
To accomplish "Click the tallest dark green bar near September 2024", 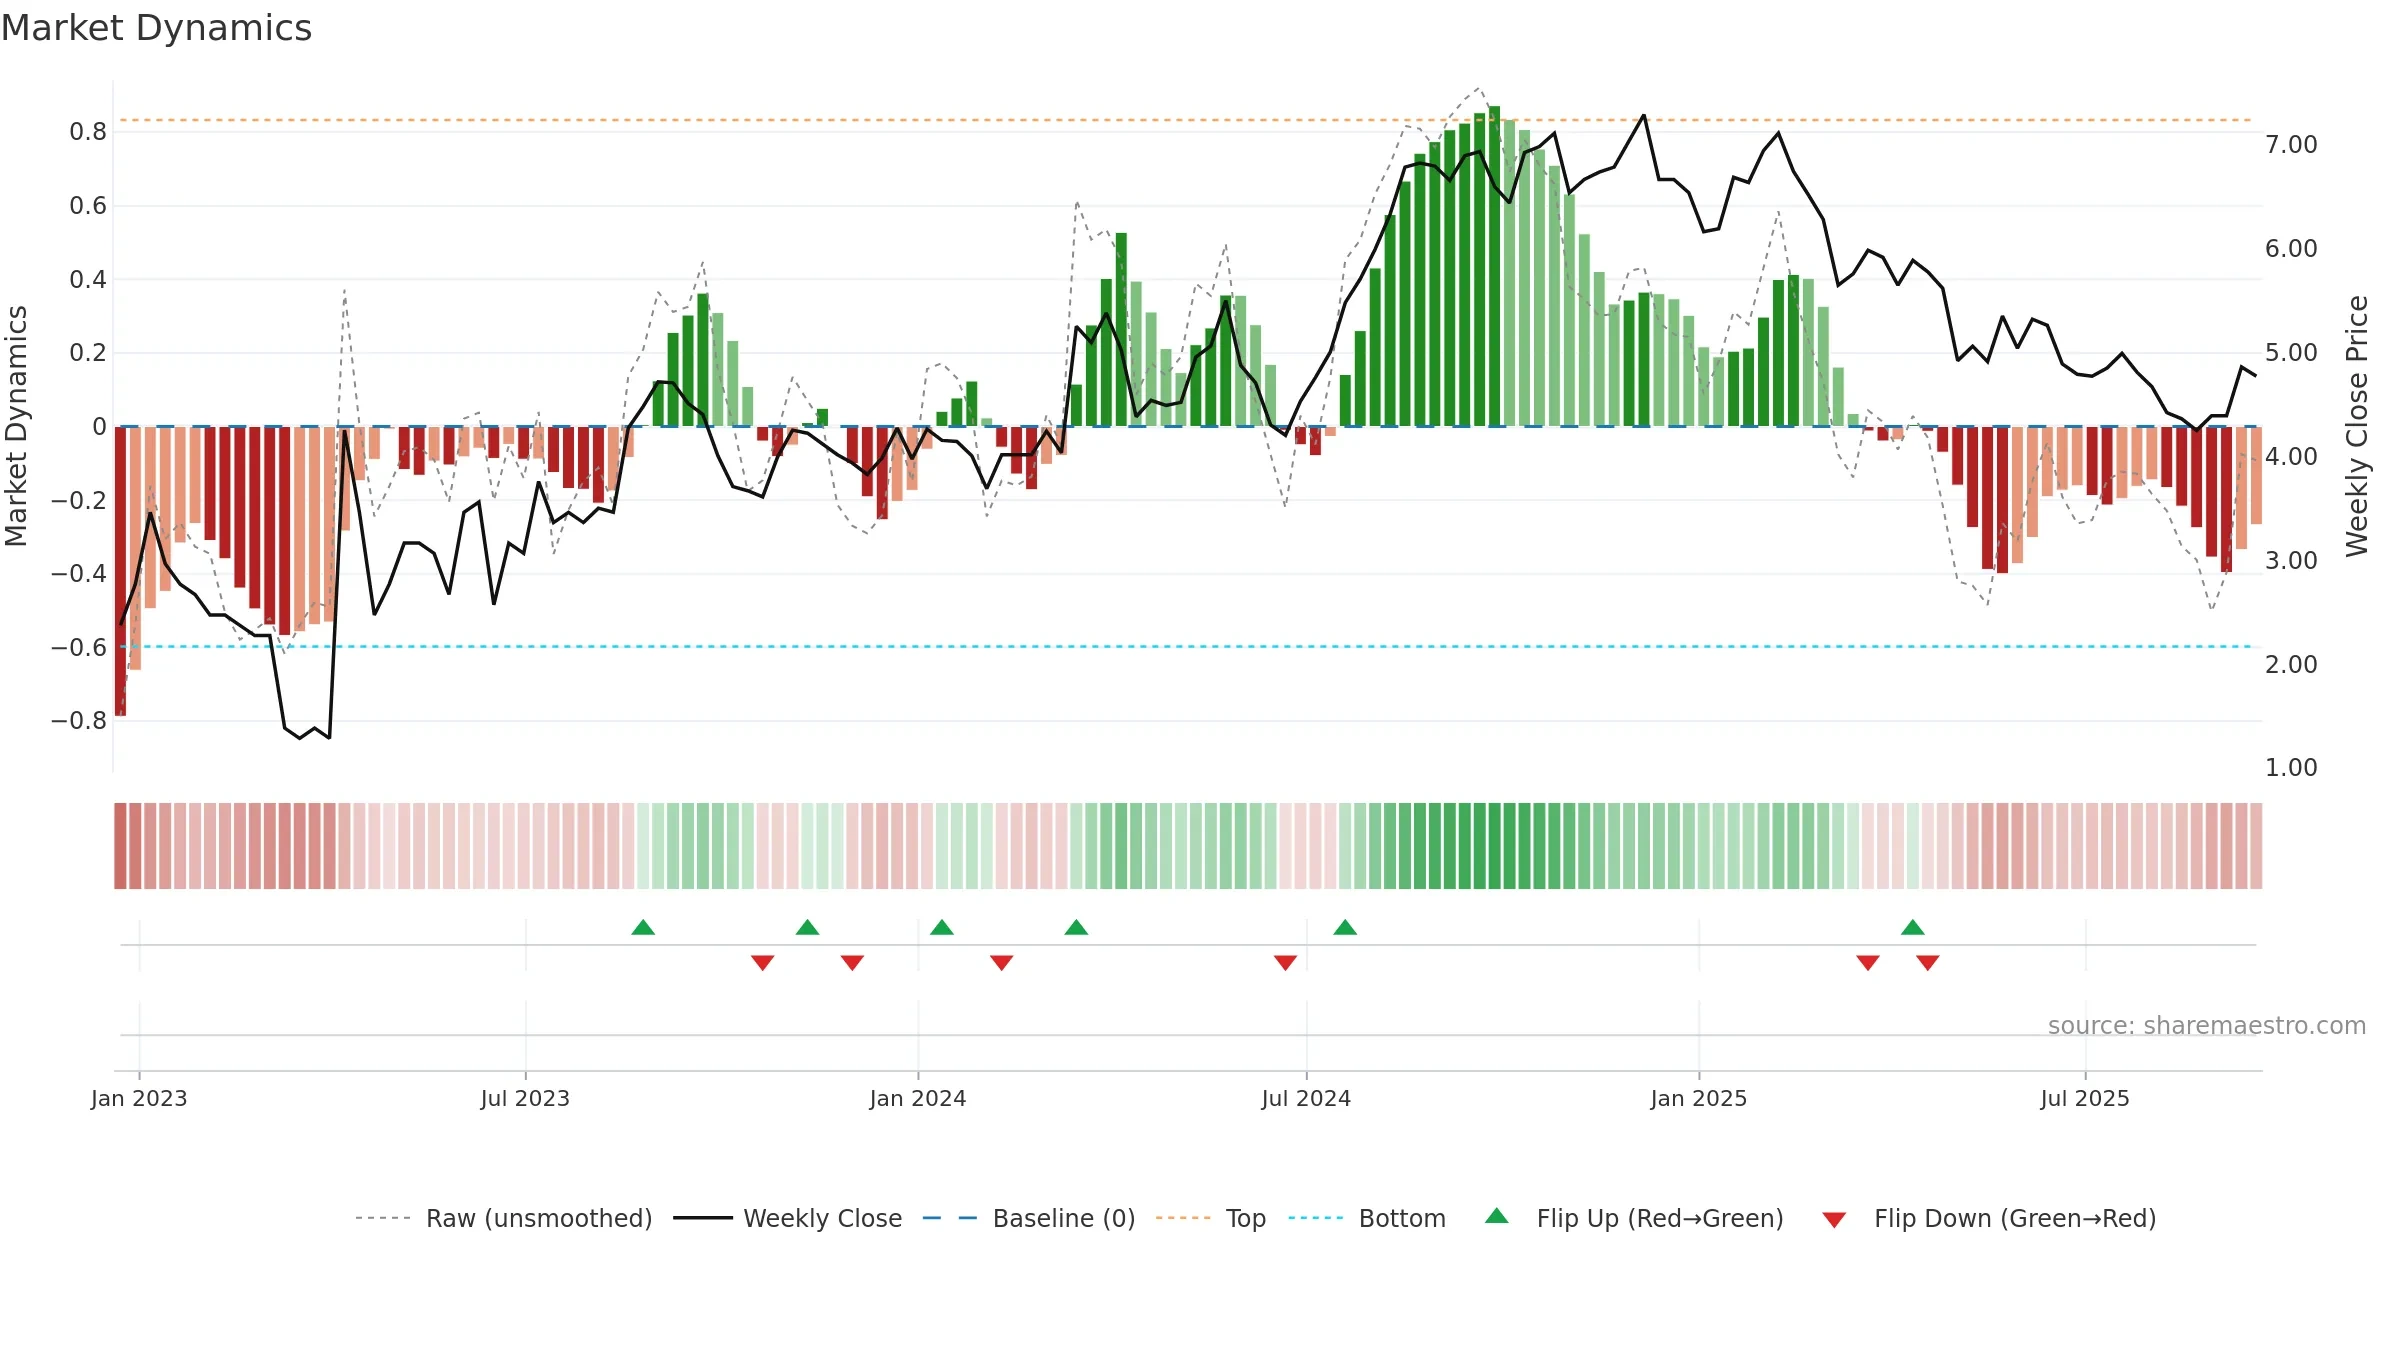I will pos(1494,266).
